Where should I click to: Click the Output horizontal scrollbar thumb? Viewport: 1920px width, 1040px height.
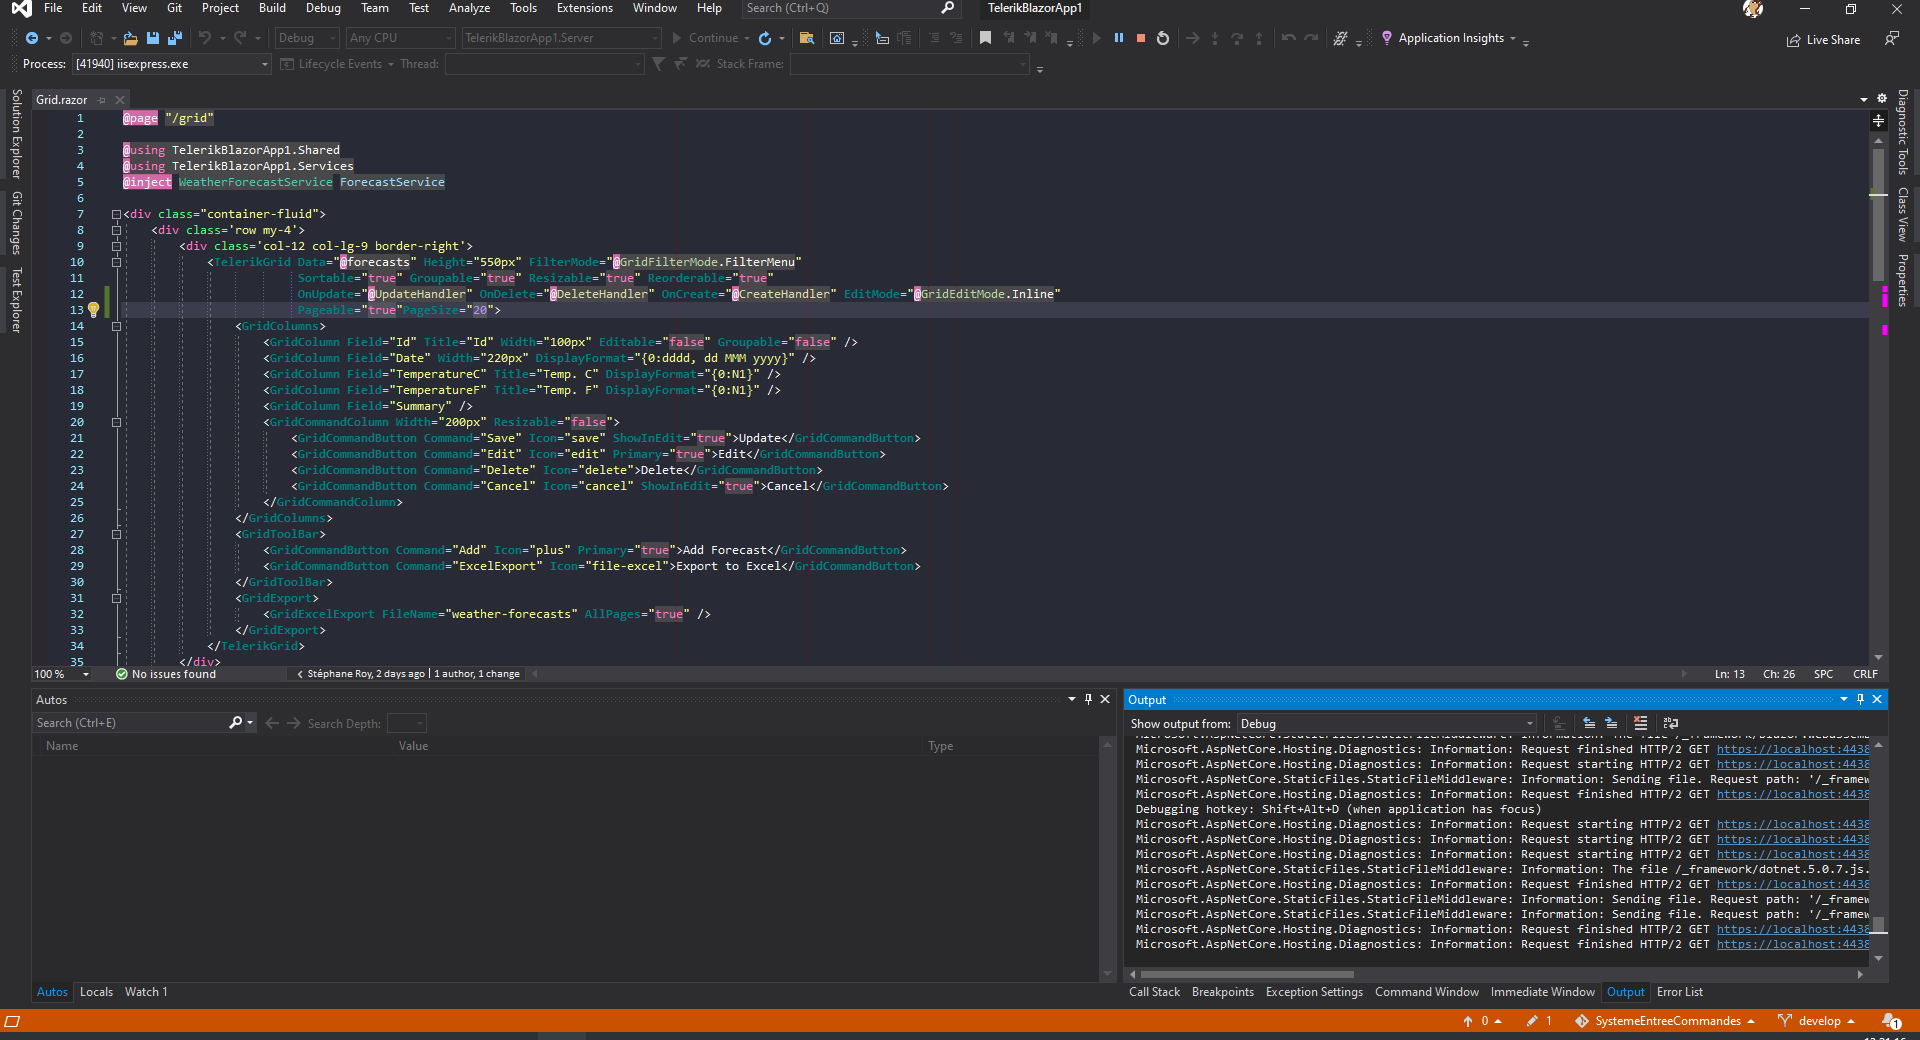tap(1247, 974)
